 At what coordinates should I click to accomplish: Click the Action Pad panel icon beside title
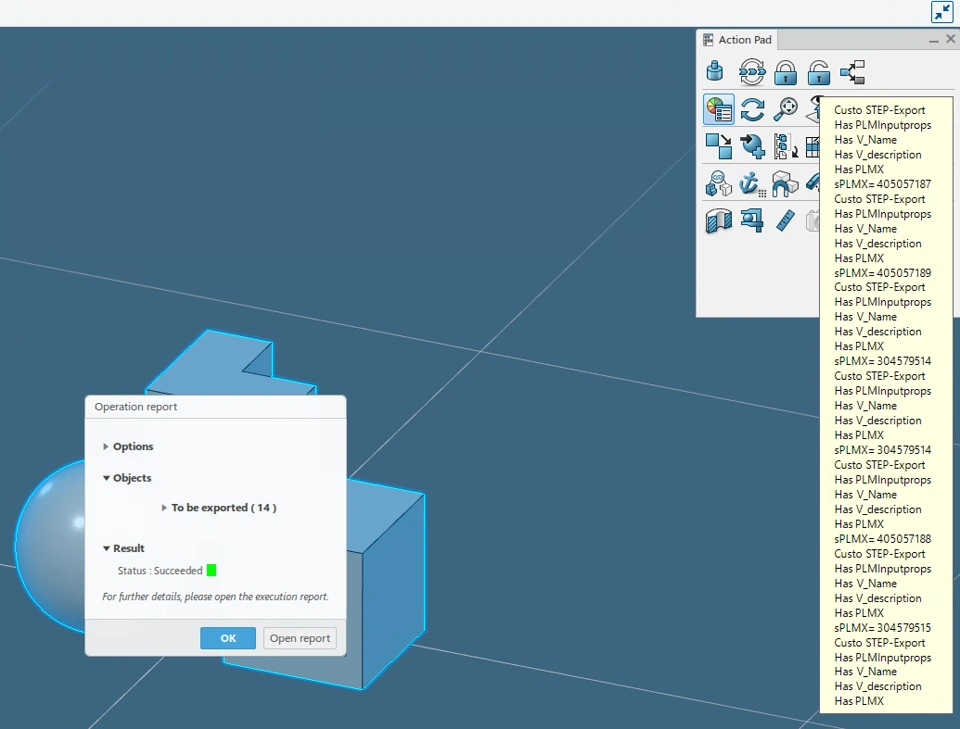pyautogui.click(x=708, y=40)
